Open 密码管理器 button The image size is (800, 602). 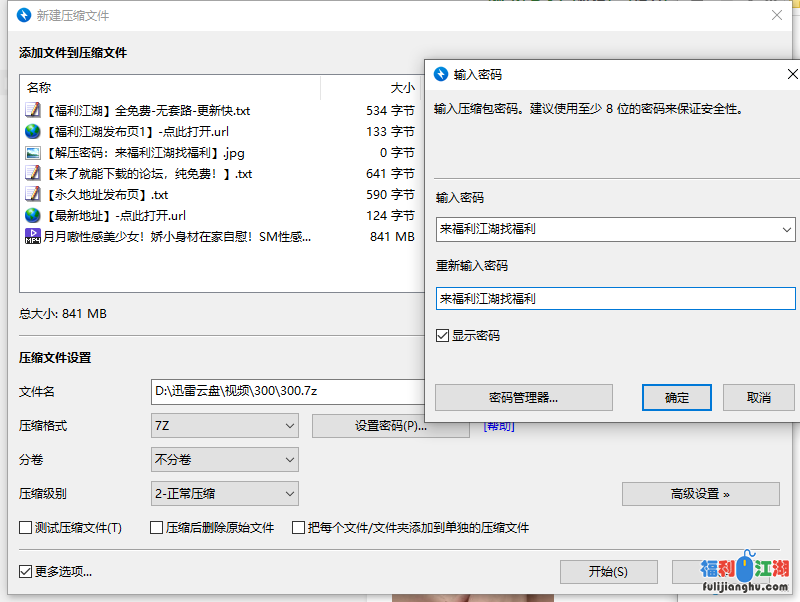coord(523,398)
